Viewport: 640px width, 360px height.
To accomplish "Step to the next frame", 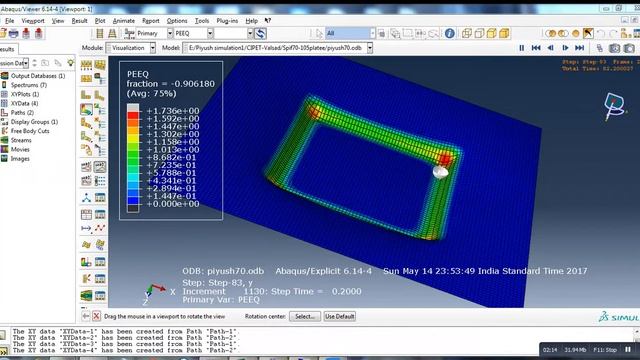I will pos(565,48).
